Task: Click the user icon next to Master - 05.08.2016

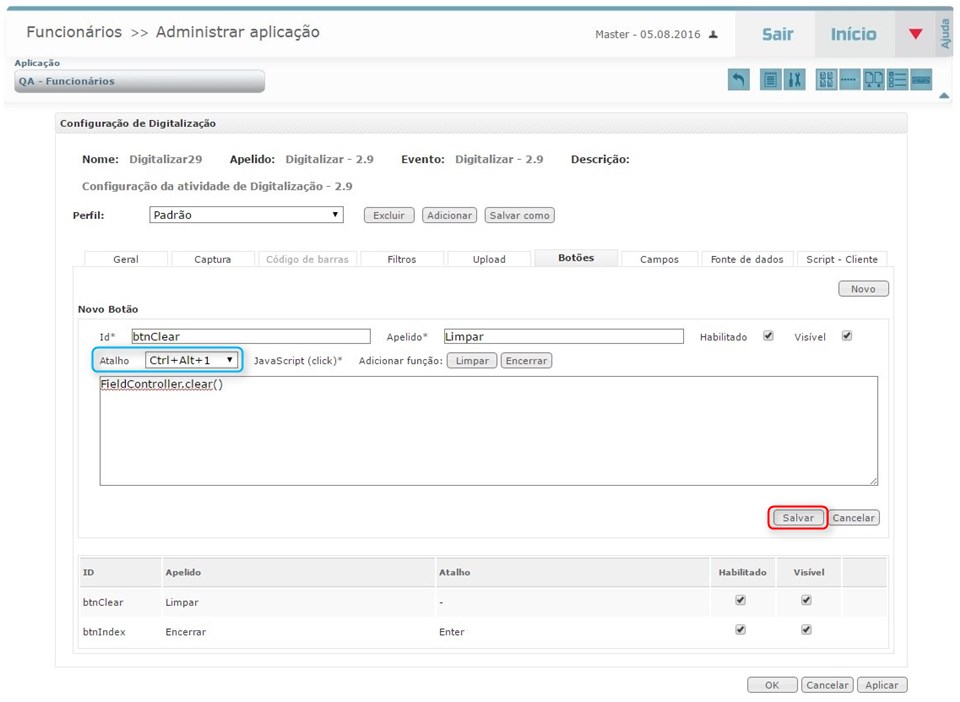Action: click(712, 33)
